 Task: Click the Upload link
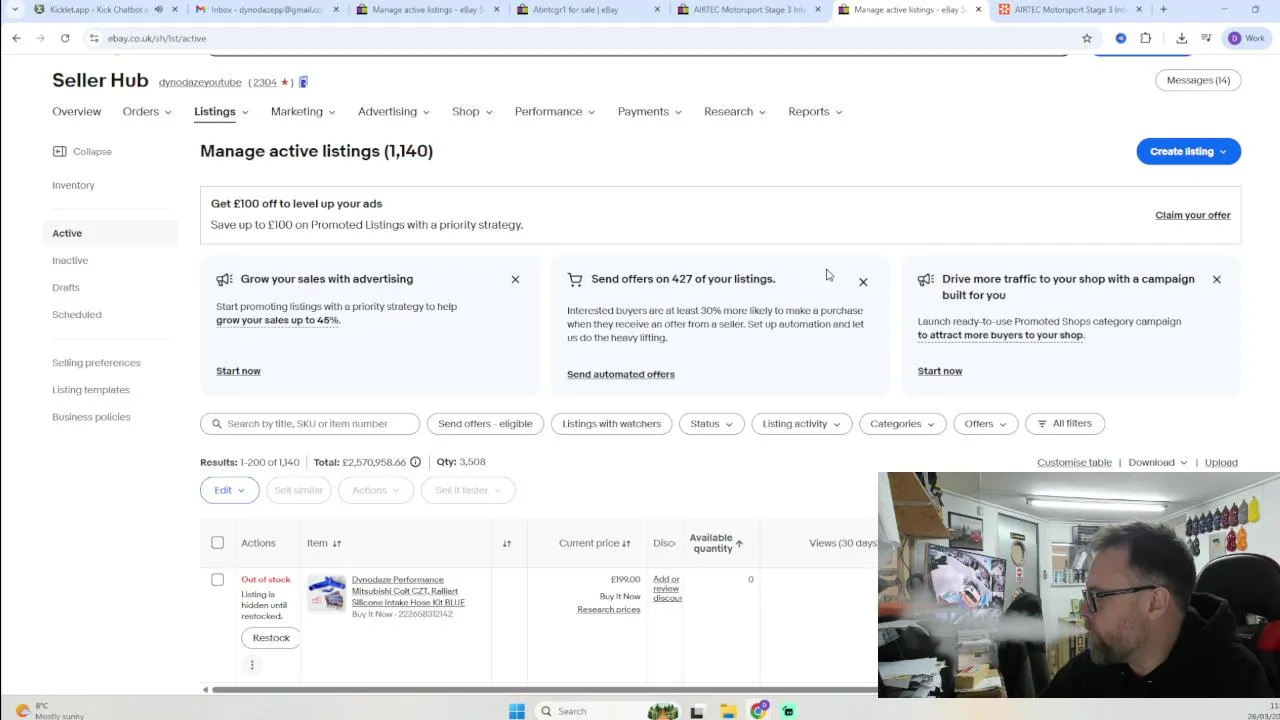pos(1221,463)
